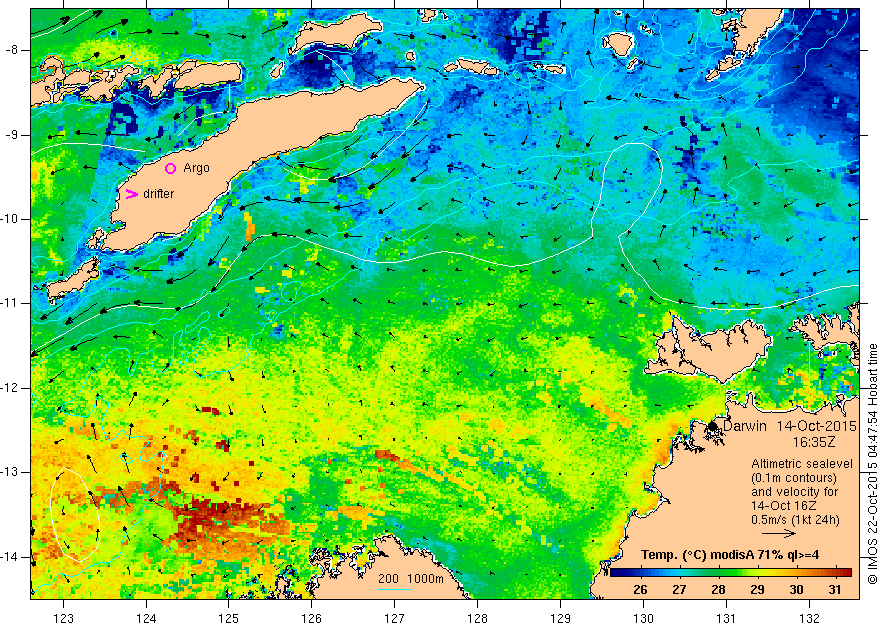Click the '200 1000m' depth legend text
The image size is (880, 630).
coord(410,579)
